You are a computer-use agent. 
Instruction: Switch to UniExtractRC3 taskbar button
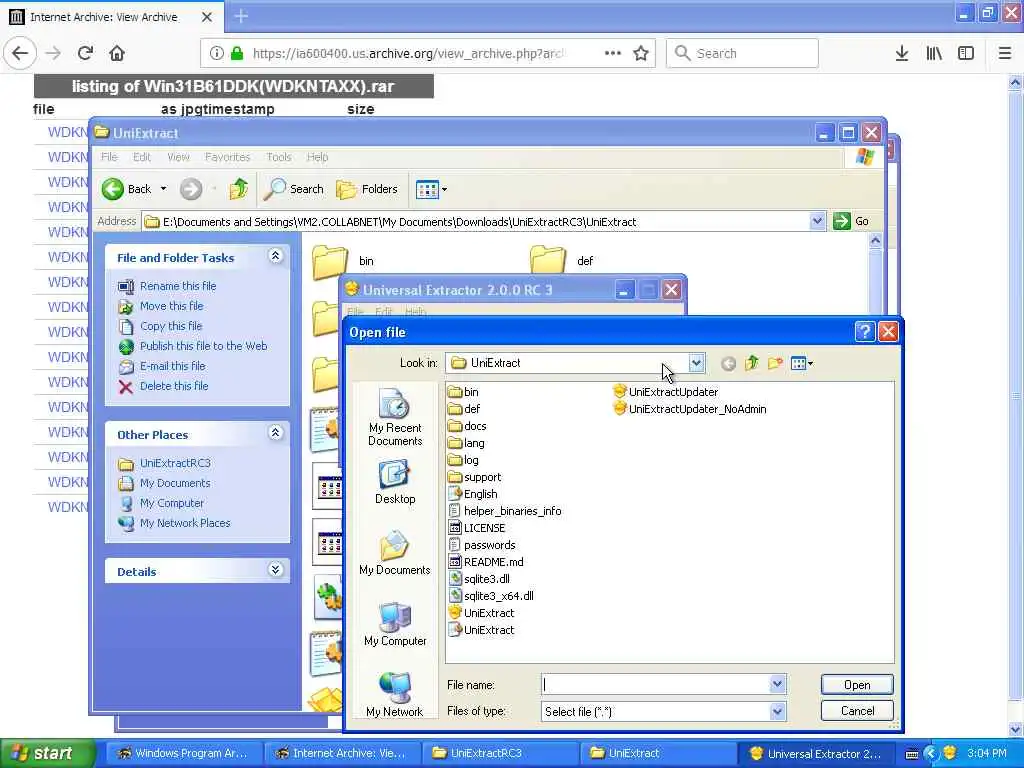499,753
